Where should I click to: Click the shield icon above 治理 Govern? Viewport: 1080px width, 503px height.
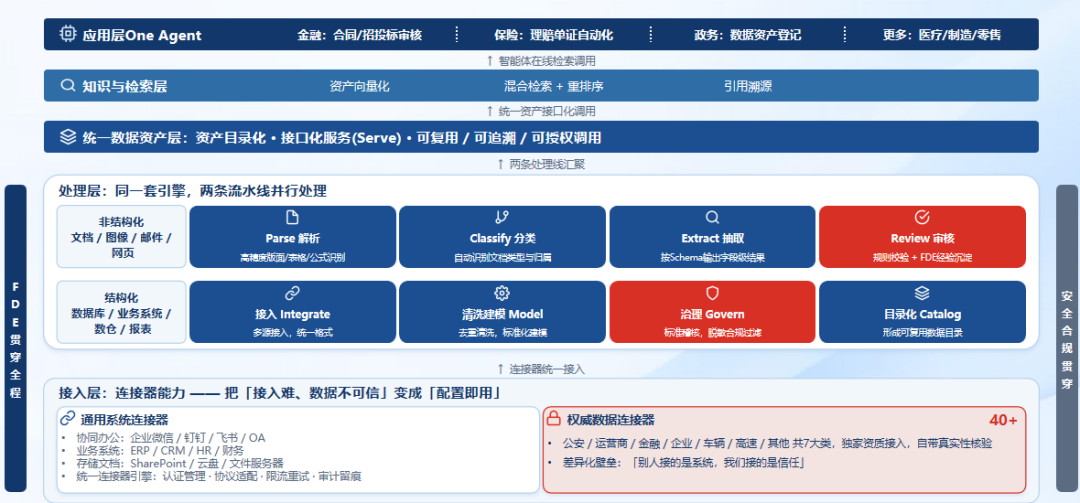[x=712, y=294]
